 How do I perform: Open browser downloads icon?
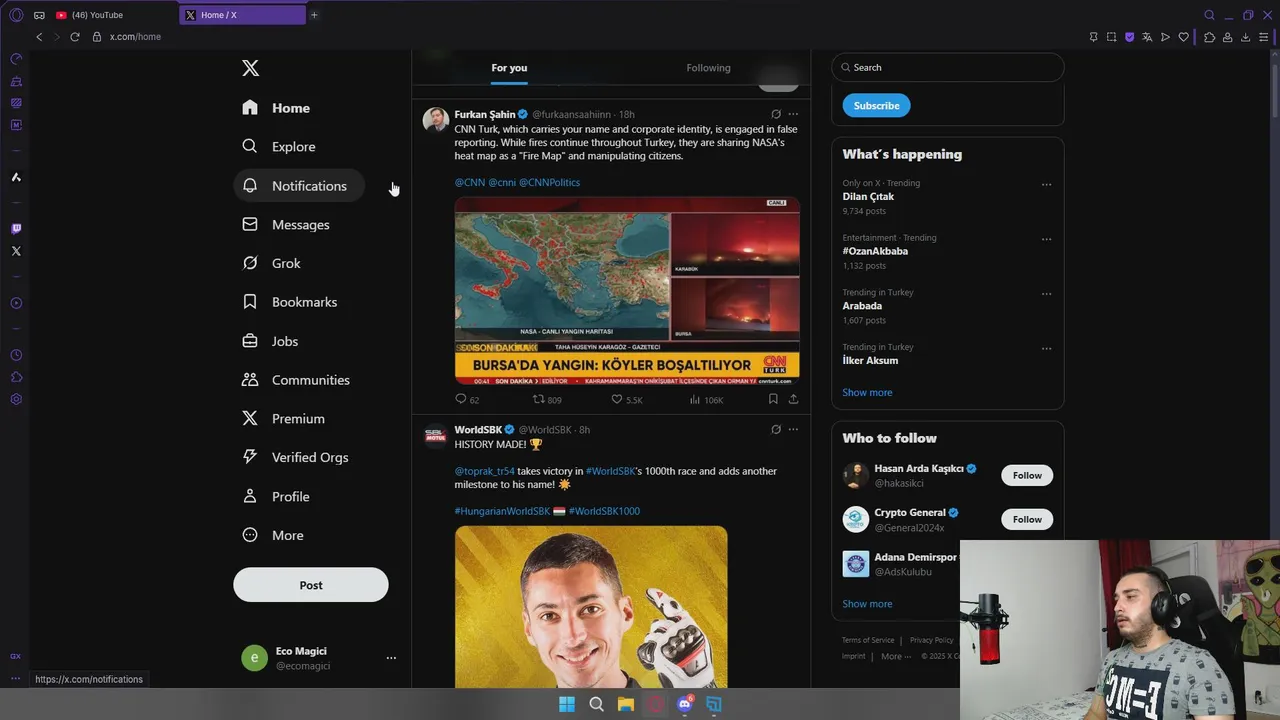point(1246,37)
